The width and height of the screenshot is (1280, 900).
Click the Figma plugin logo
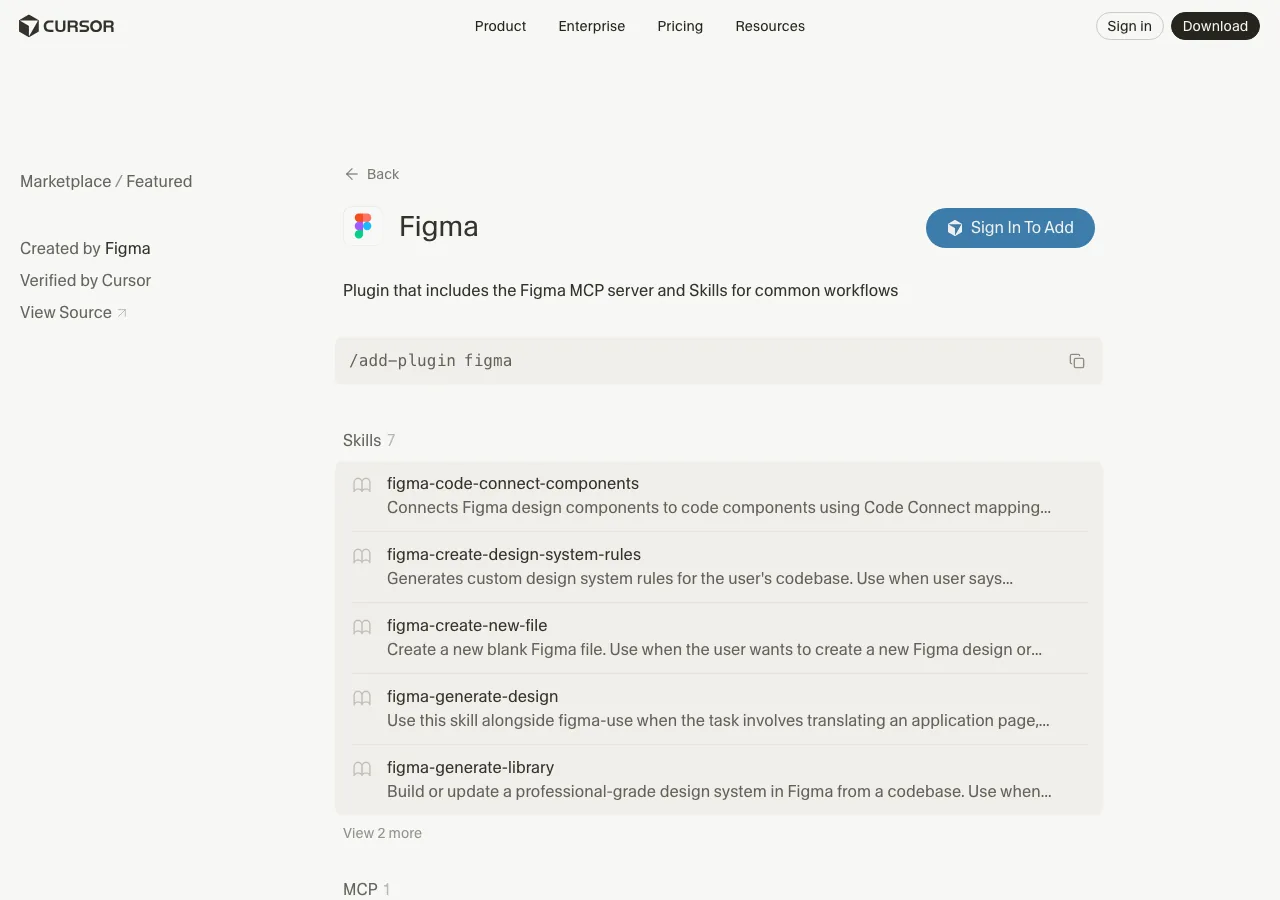tap(363, 227)
